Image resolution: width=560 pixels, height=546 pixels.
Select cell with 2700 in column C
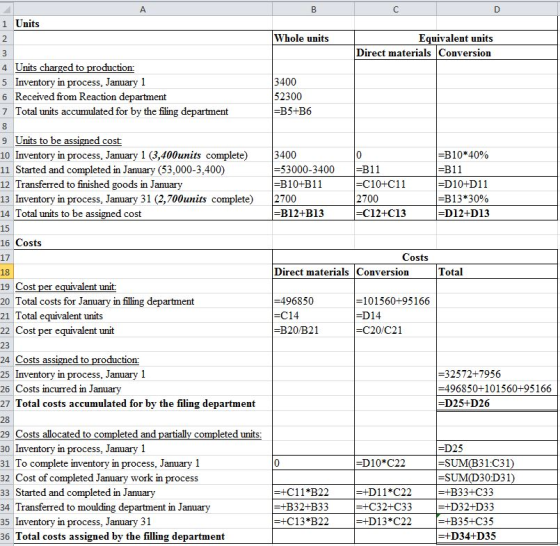(x=395, y=199)
